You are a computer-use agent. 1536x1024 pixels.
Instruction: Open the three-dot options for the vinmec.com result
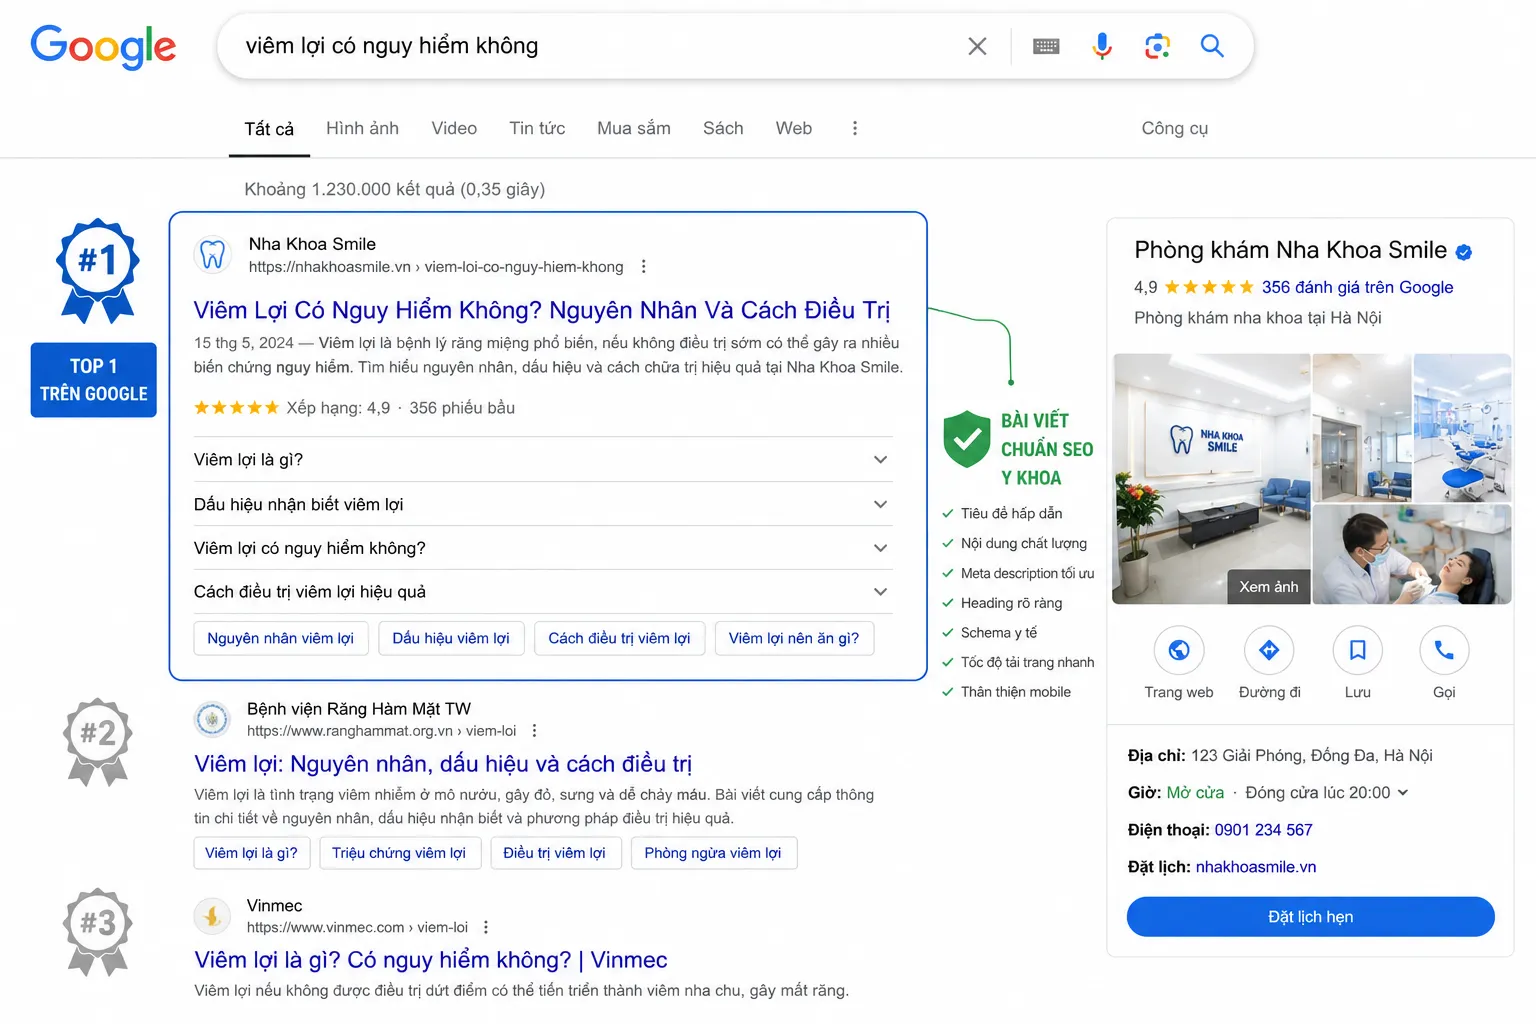coord(486,927)
